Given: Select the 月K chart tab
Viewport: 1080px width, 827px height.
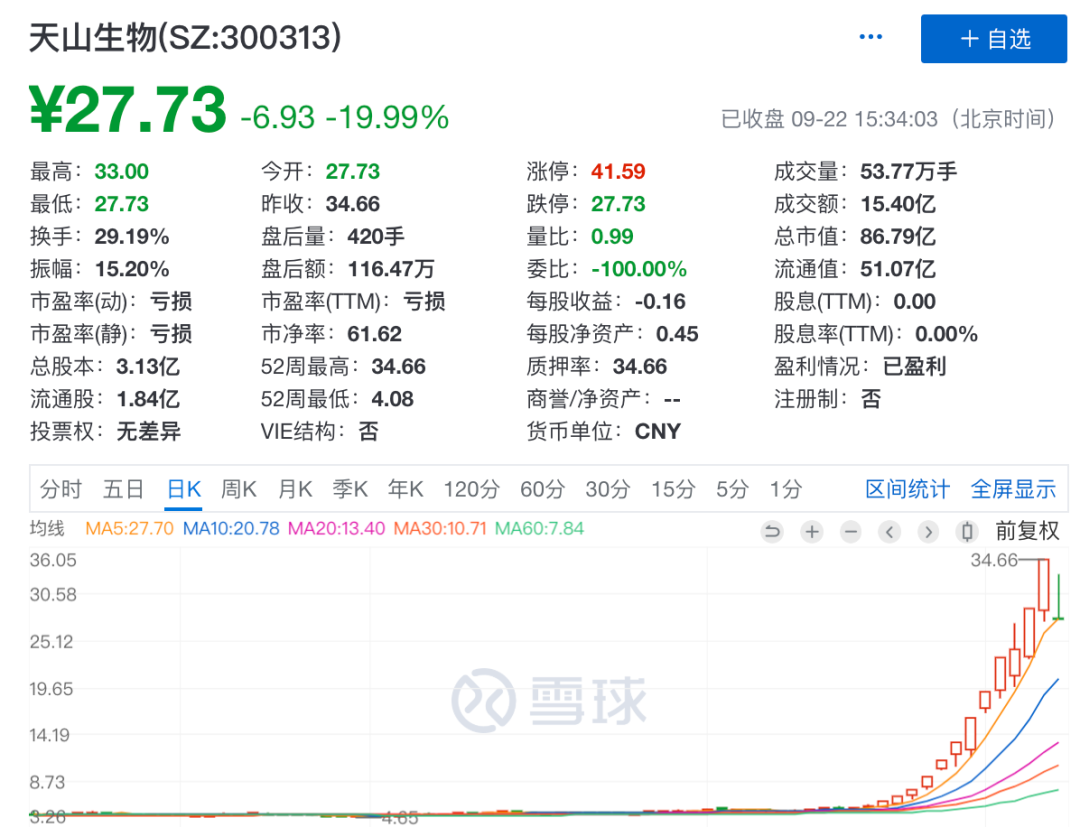Looking at the screenshot, I should click(295, 490).
